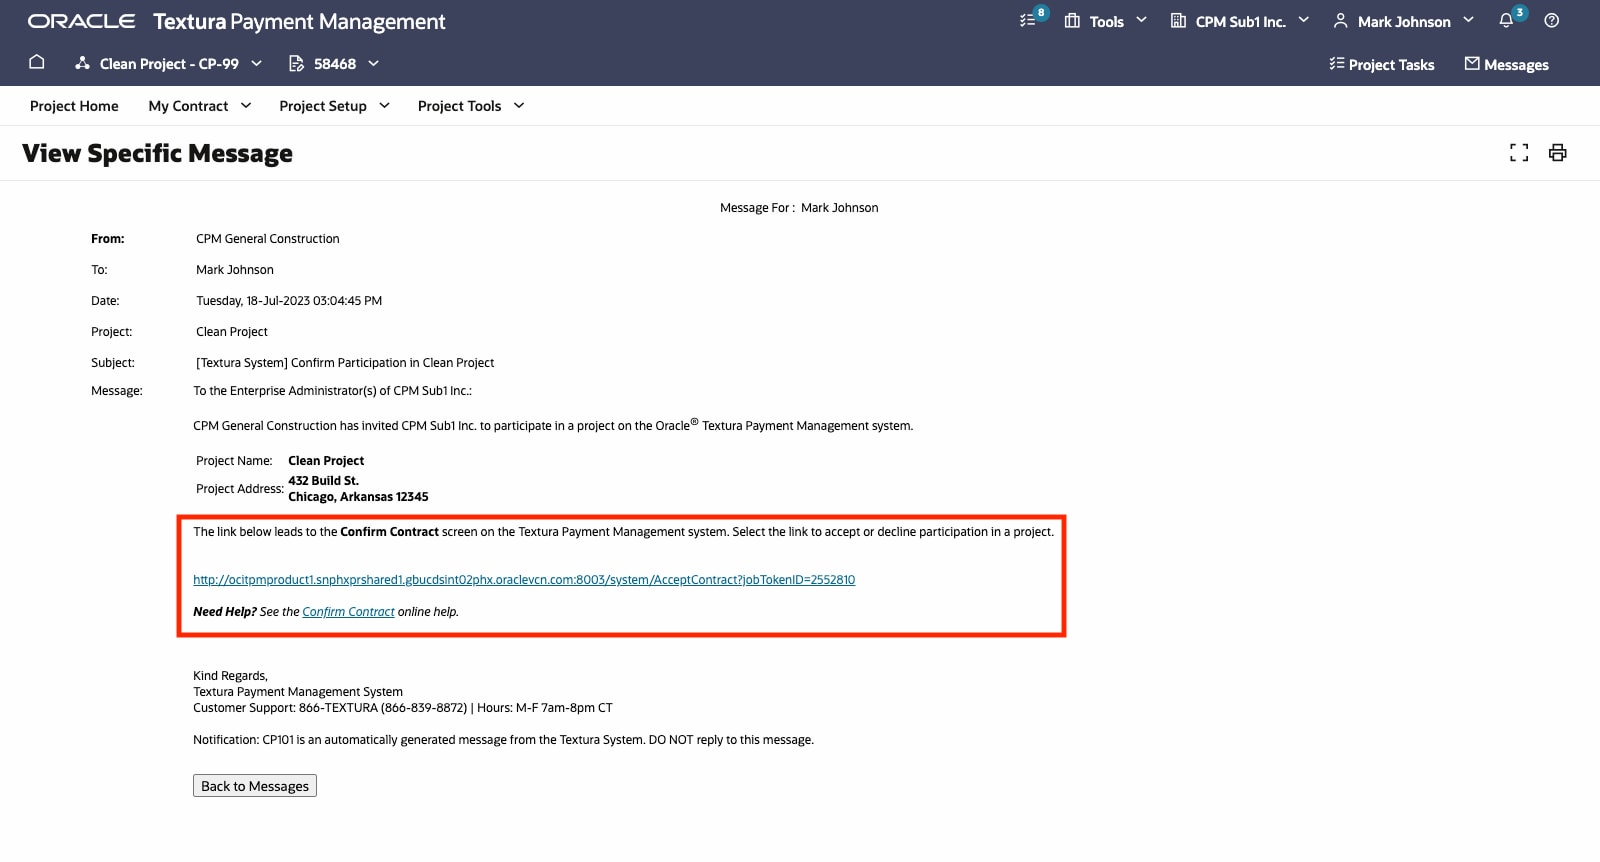
Task: Expand the Tools dropdown chevron
Action: click(1141, 20)
